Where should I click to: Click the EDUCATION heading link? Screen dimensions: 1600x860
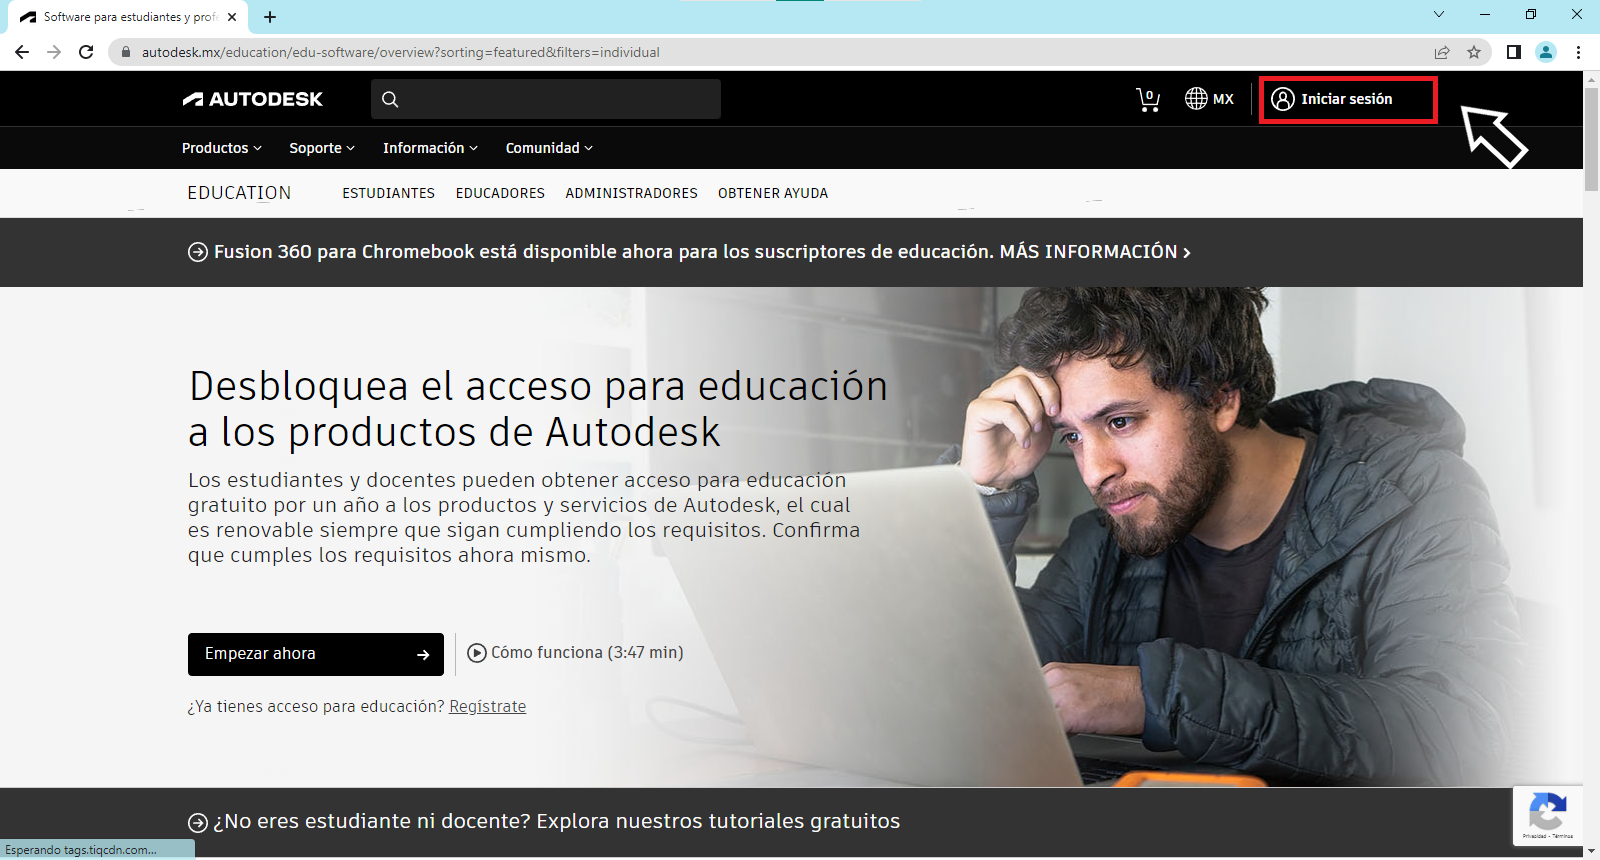239,193
